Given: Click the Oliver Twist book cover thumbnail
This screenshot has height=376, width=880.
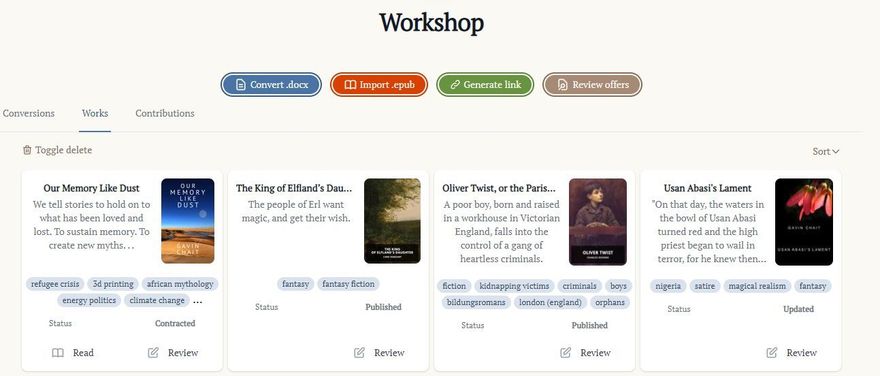Looking at the screenshot, I should [598, 222].
